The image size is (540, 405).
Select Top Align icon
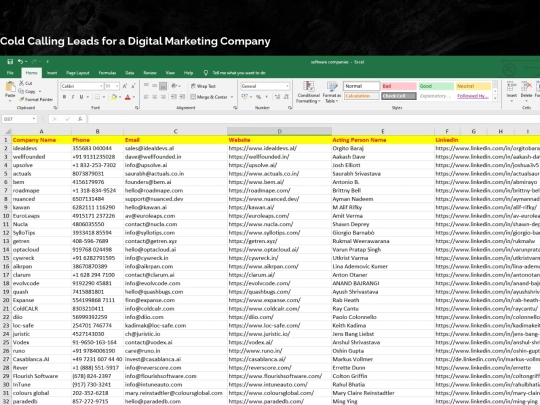click(x=146, y=86)
